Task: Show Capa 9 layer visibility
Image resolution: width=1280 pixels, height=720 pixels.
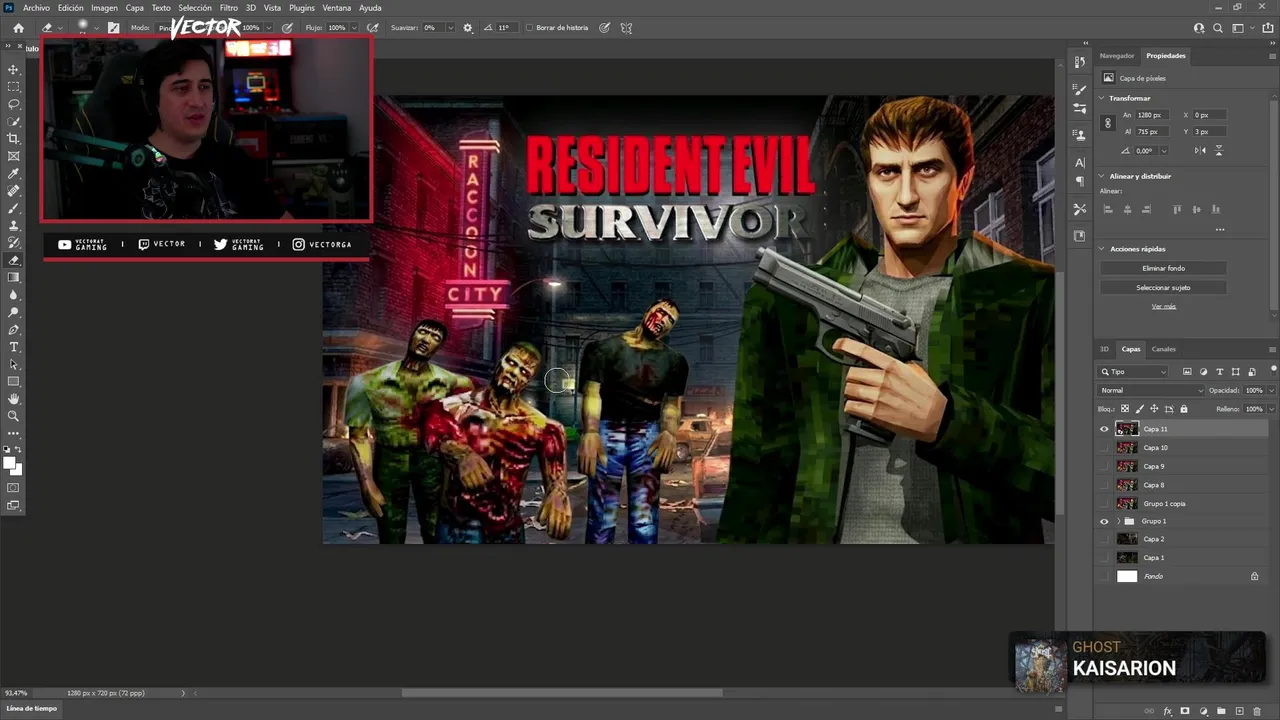Action: pos(1105,466)
